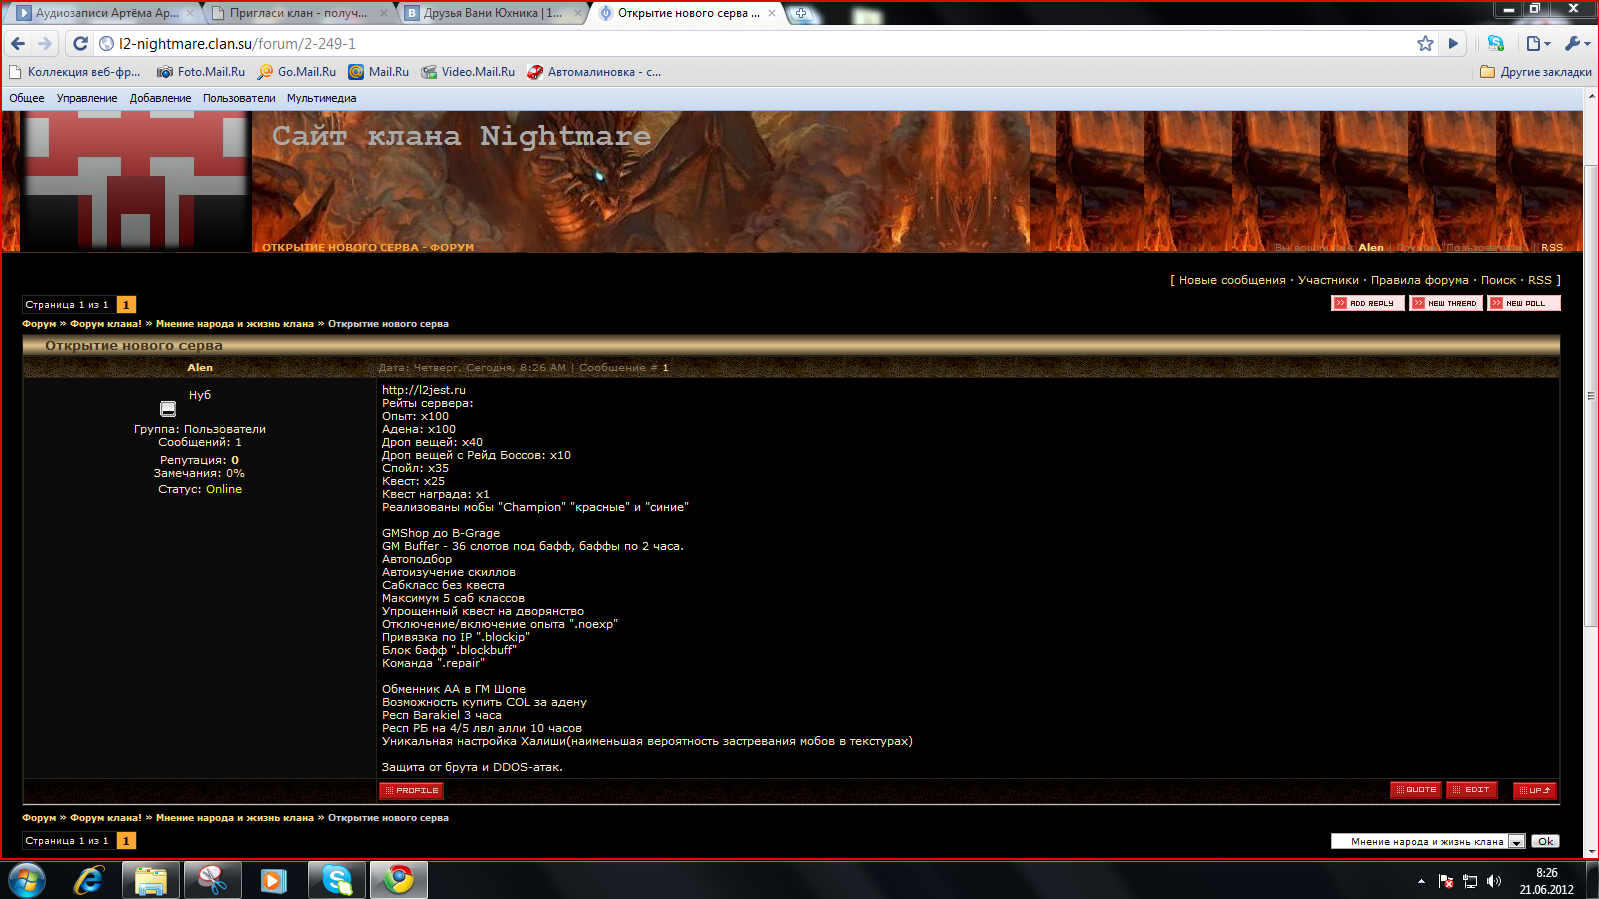Click the Profile button under the post
This screenshot has width=1599, height=899.
click(x=411, y=791)
